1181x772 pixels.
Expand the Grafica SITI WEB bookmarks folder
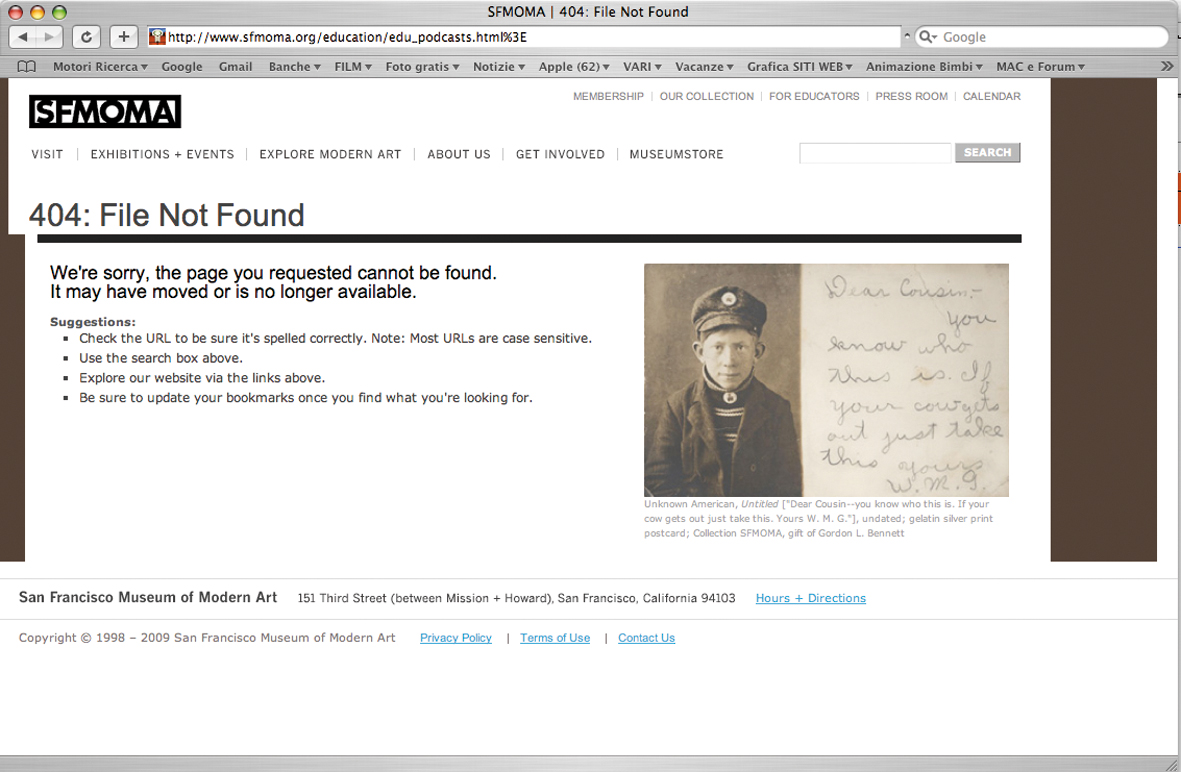point(800,66)
